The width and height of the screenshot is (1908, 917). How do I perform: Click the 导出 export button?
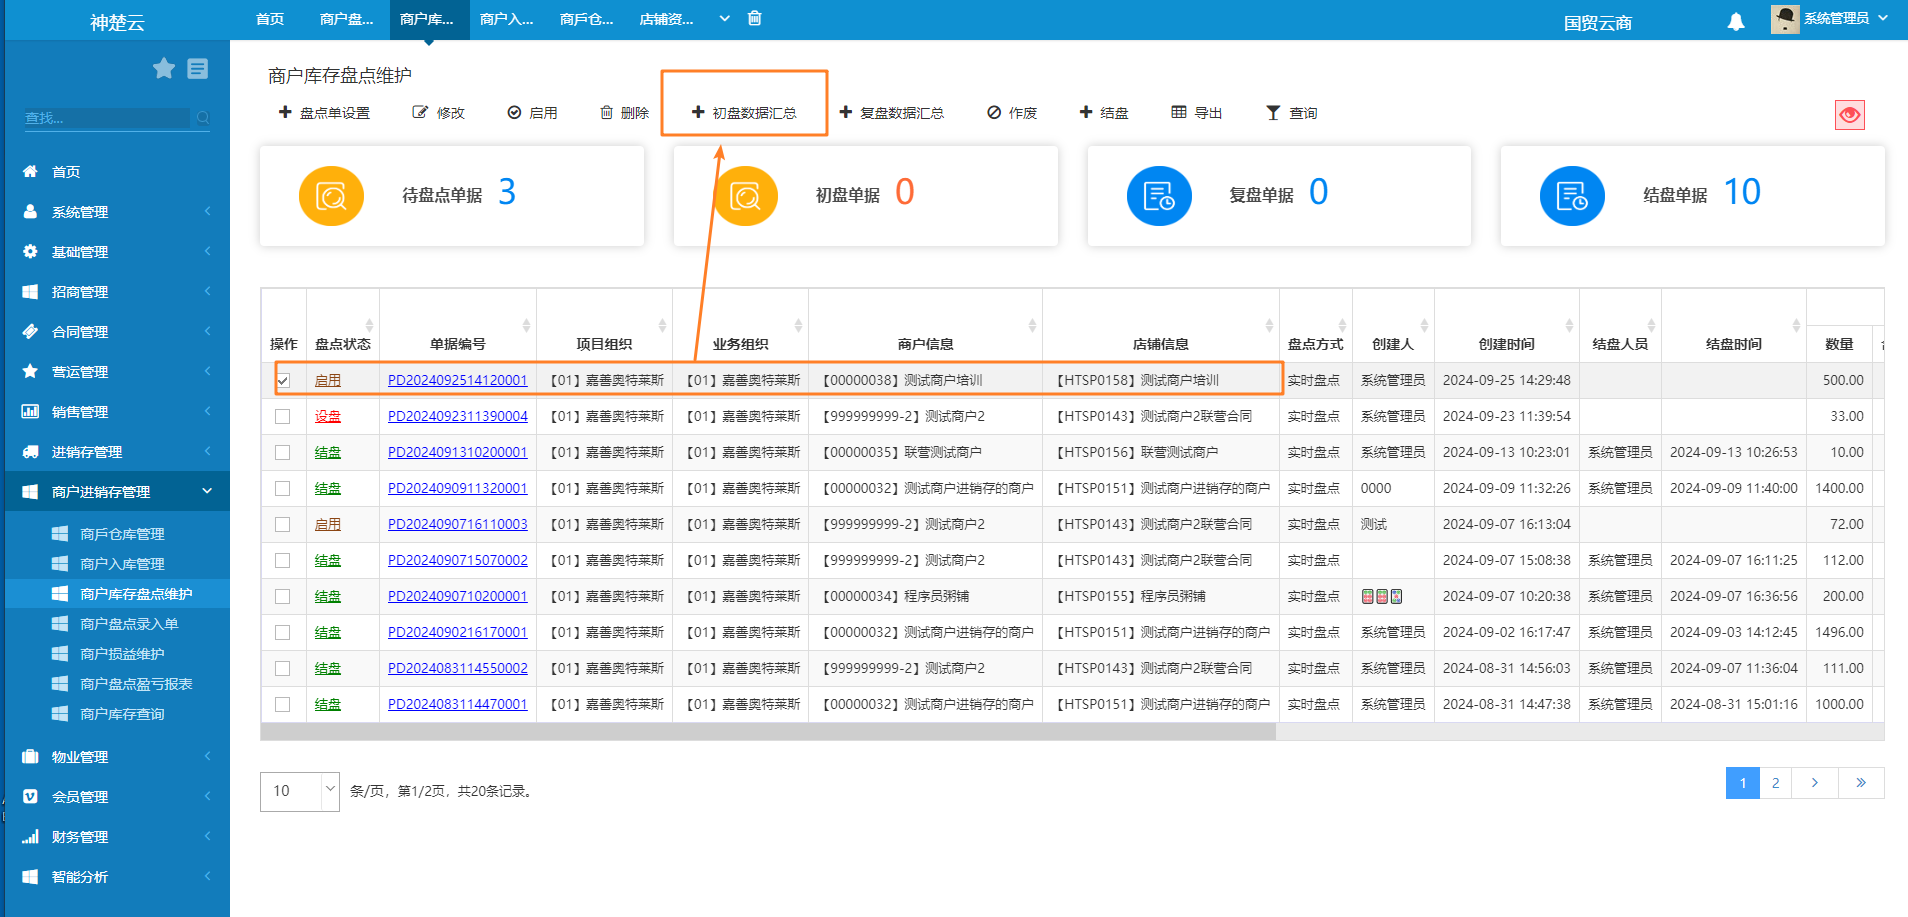pyautogui.click(x=1197, y=113)
